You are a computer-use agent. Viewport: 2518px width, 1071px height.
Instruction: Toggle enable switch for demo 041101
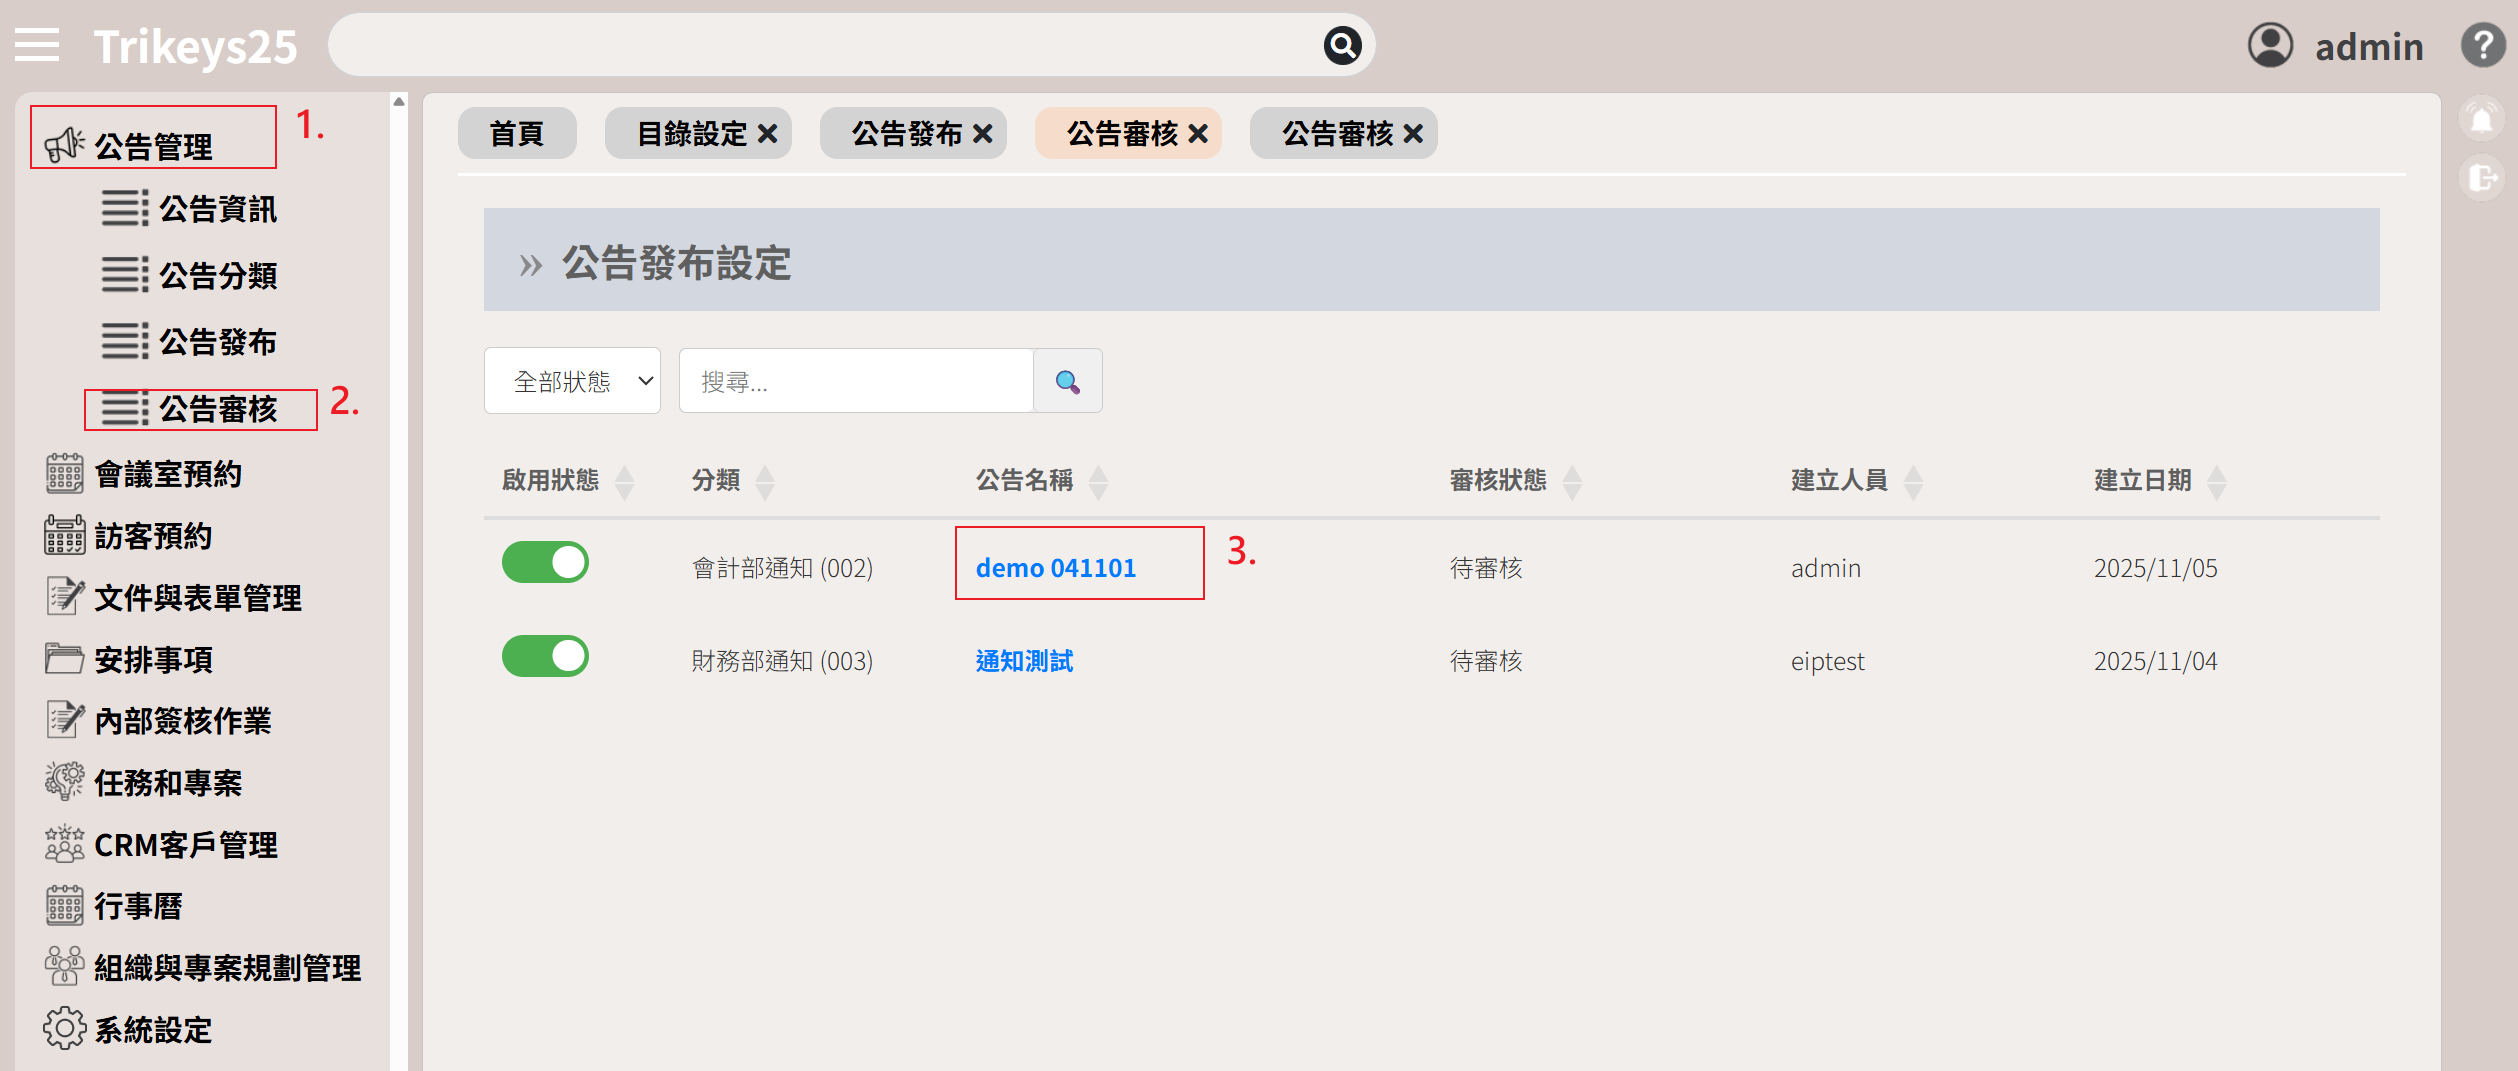[545, 563]
